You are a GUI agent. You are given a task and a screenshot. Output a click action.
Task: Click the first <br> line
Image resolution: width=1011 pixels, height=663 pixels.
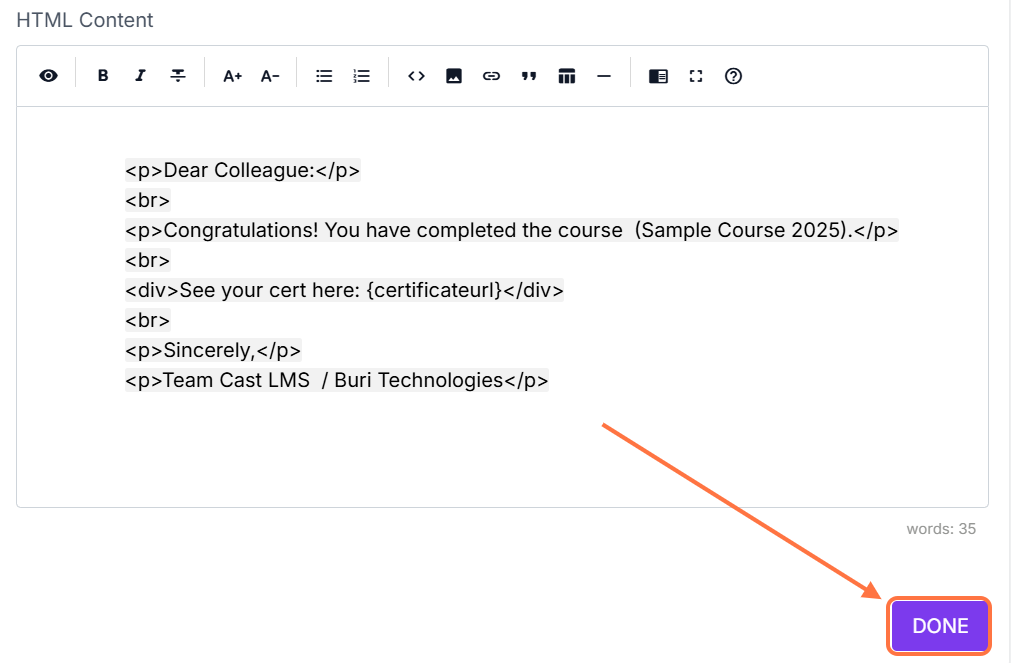(148, 201)
